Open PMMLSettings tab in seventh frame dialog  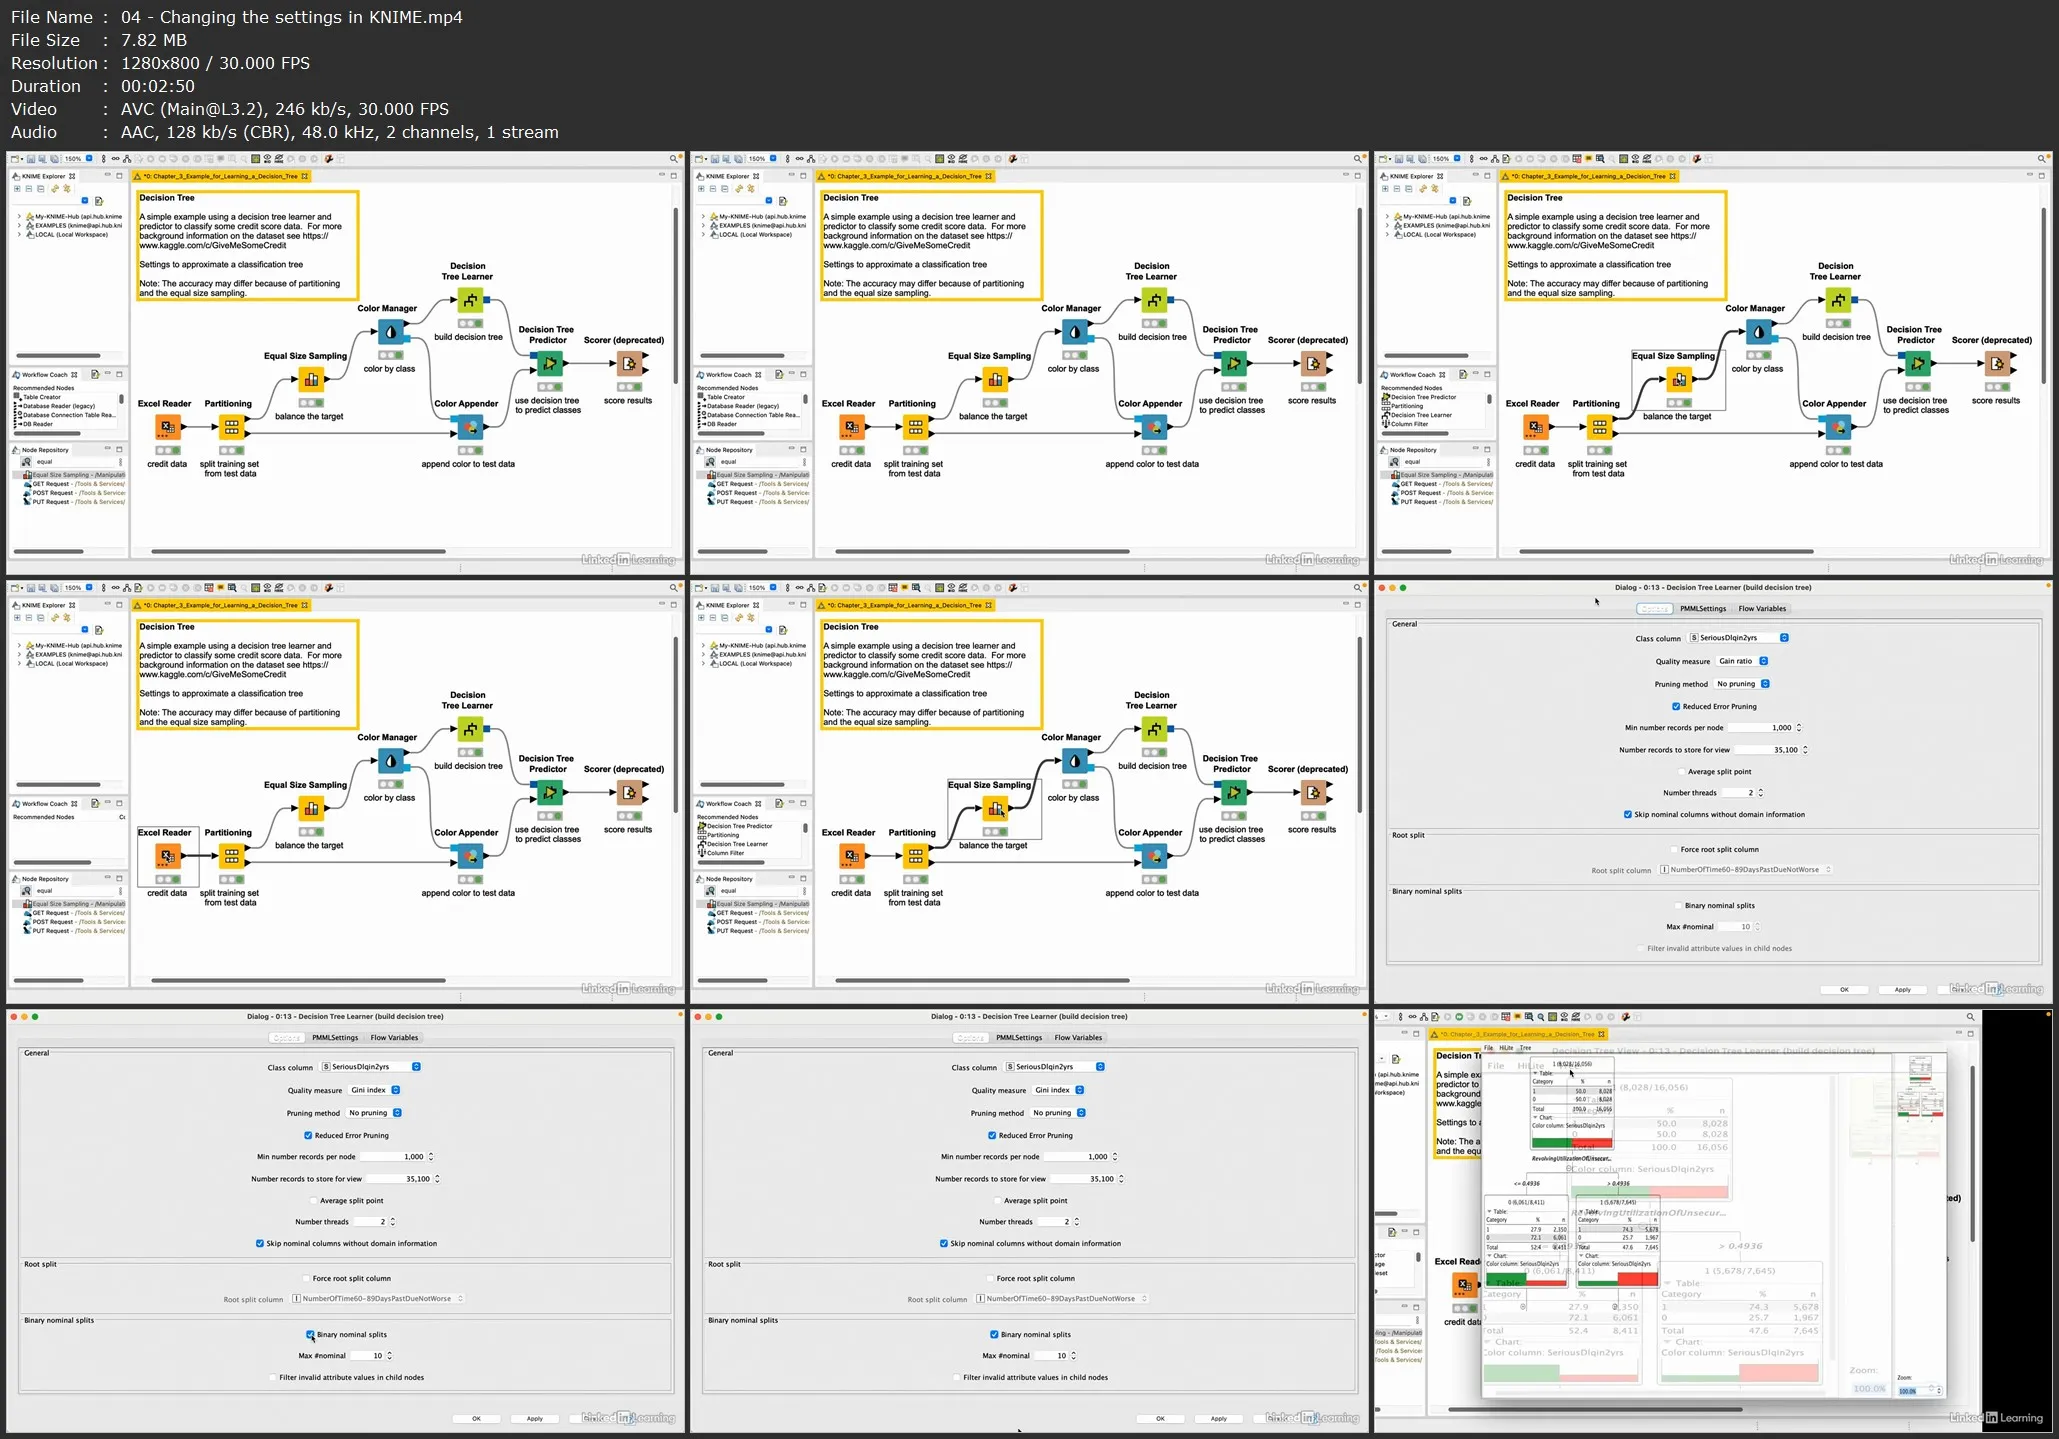335,1037
